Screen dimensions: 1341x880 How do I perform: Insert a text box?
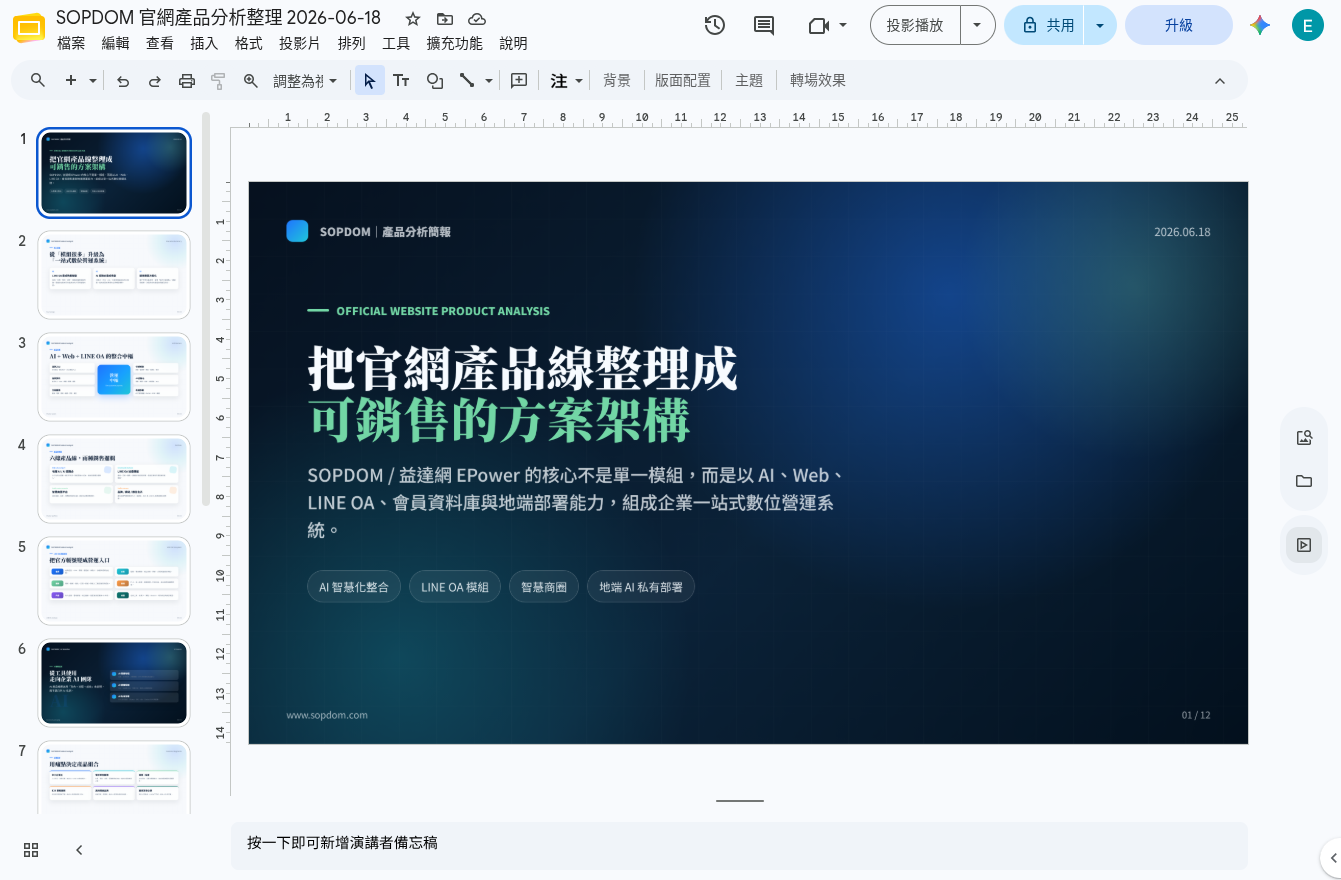(401, 81)
